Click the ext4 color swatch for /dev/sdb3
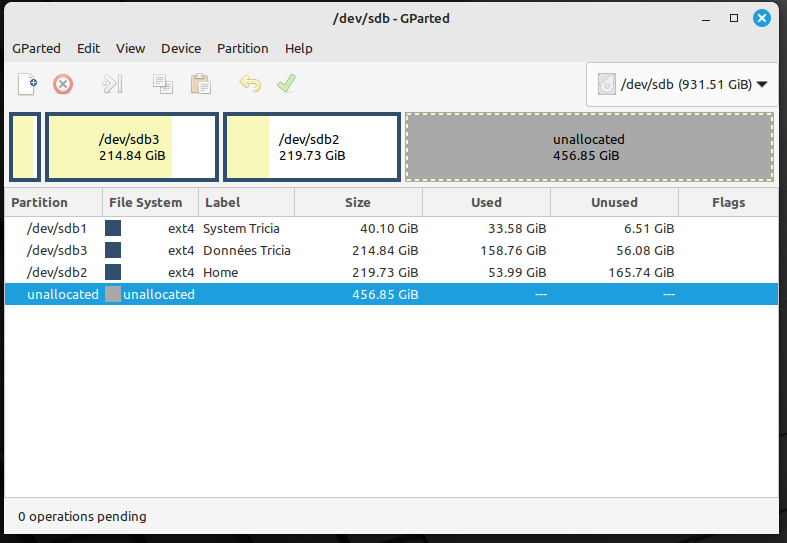Image resolution: width=787 pixels, height=543 pixels. click(113, 250)
